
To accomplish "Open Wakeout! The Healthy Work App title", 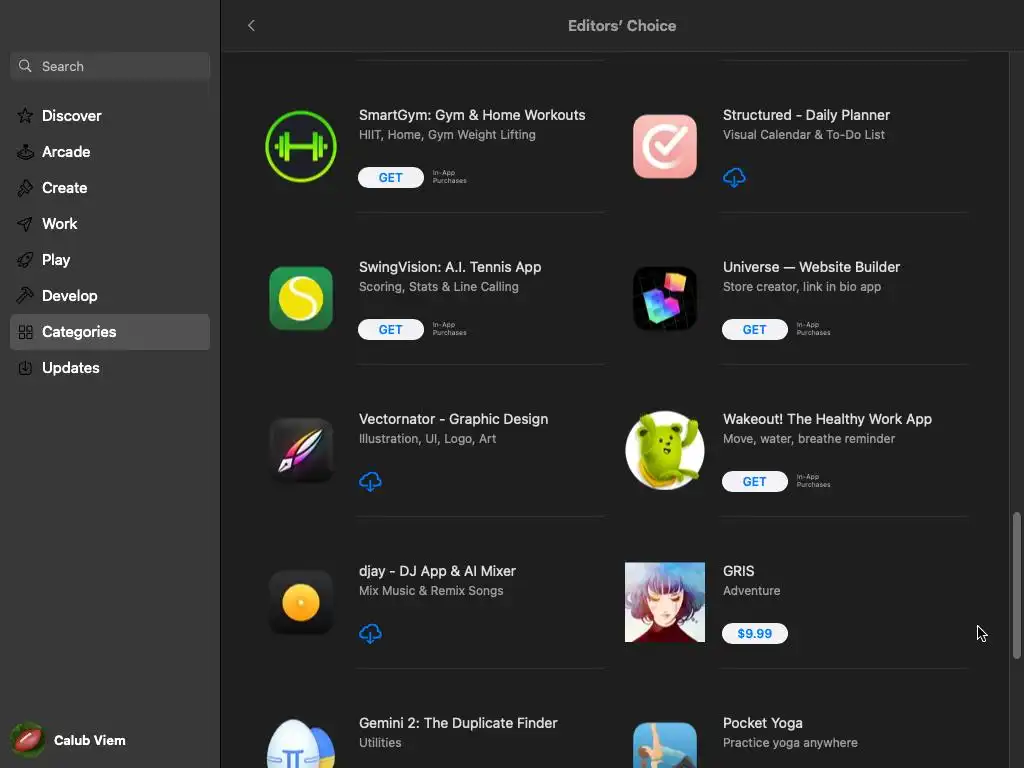I will [827, 419].
